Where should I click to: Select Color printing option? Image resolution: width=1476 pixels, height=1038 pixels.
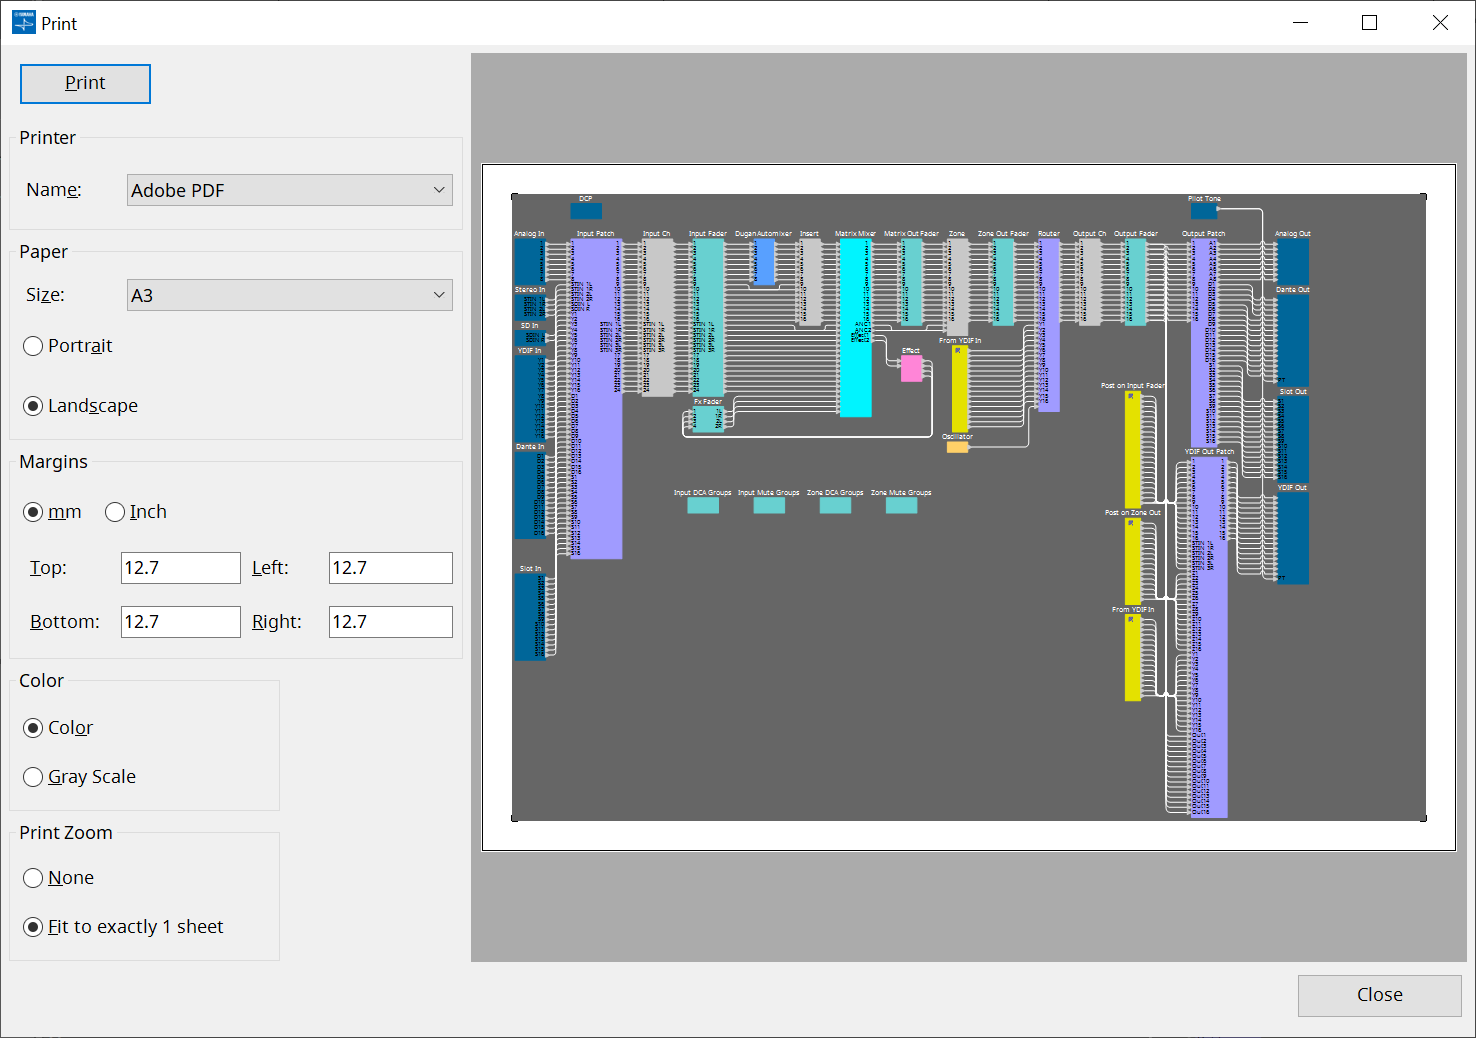33,728
